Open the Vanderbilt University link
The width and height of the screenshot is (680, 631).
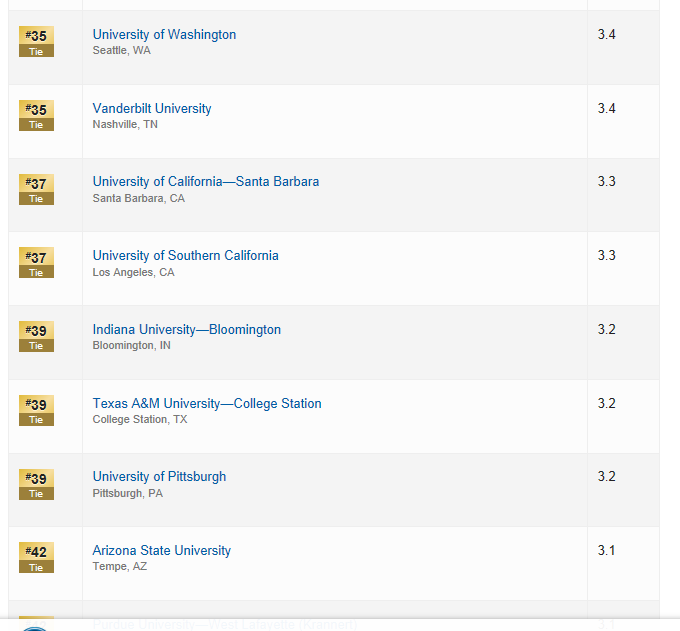point(152,108)
